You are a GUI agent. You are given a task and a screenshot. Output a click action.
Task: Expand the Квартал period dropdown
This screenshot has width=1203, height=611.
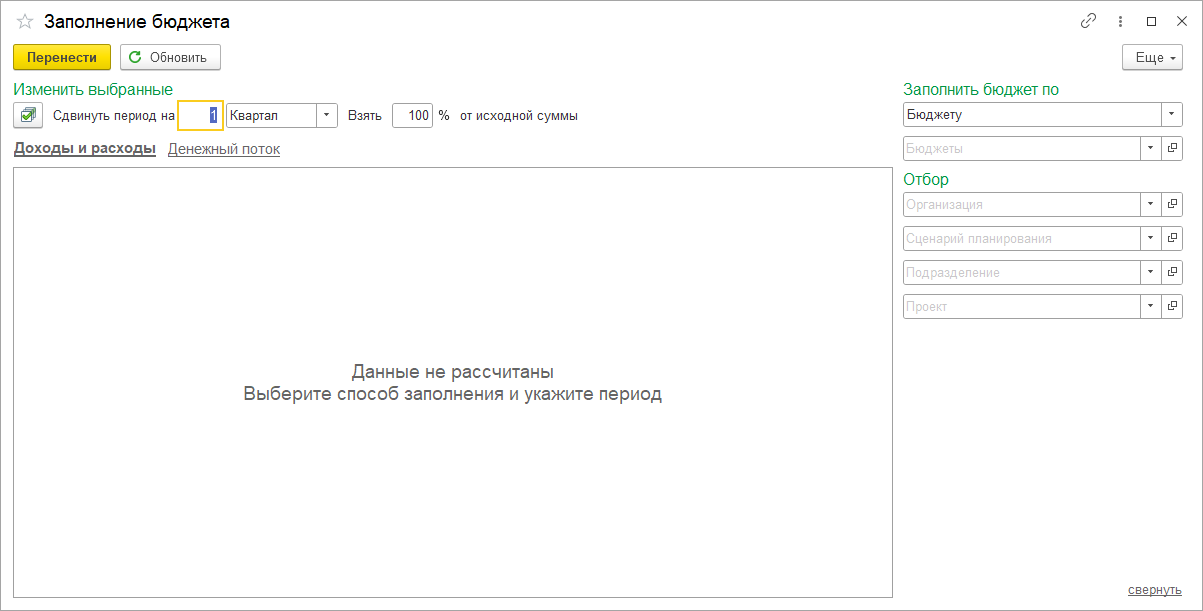(x=327, y=115)
